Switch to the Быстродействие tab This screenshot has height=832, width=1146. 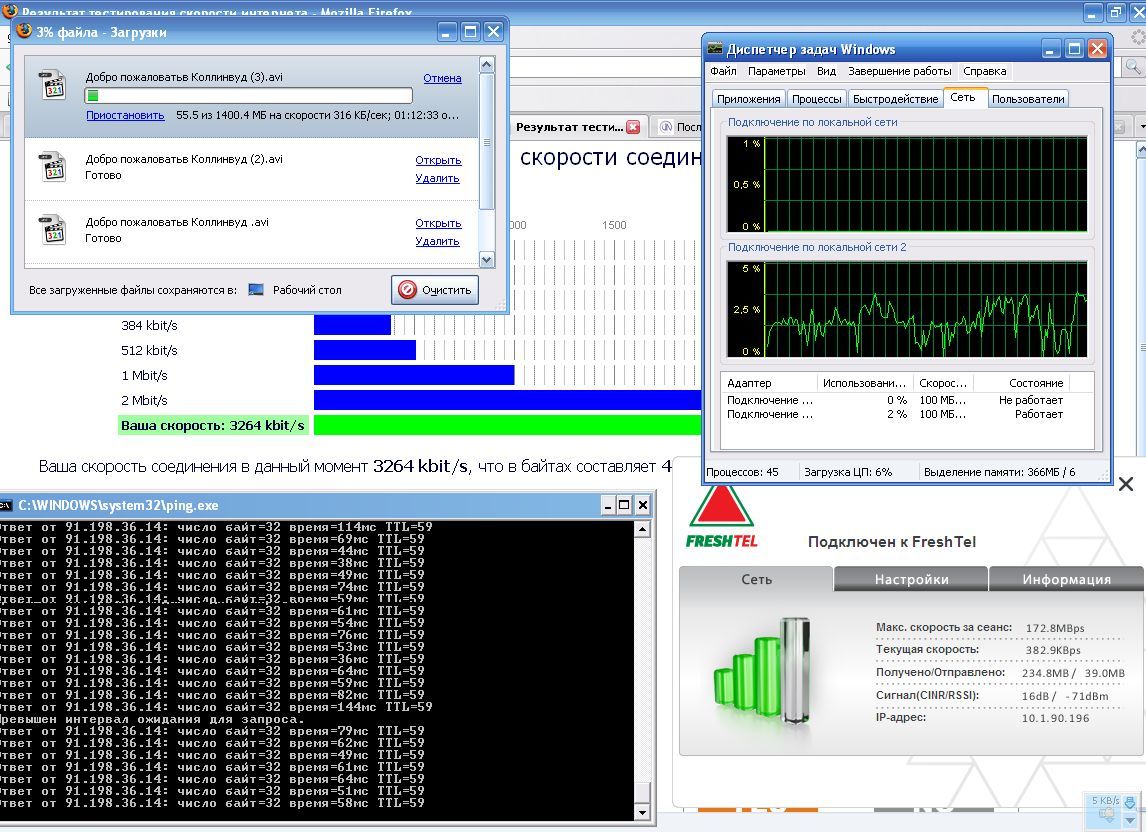coord(895,99)
